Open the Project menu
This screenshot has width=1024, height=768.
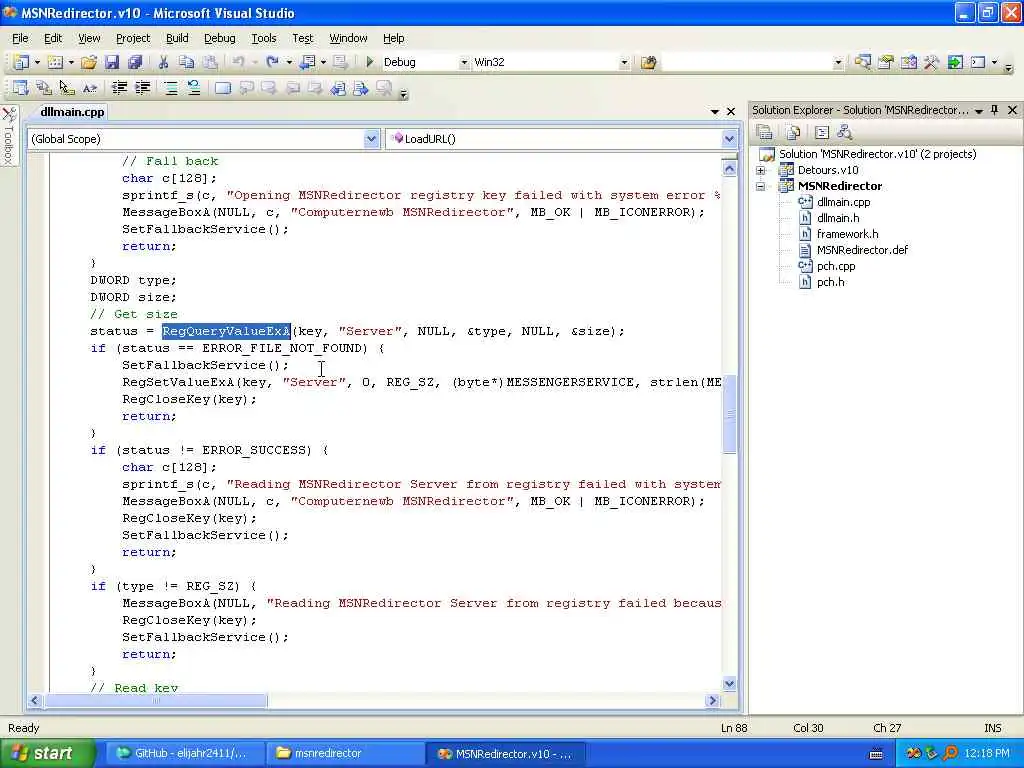pyautogui.click(x=133, y=38)
